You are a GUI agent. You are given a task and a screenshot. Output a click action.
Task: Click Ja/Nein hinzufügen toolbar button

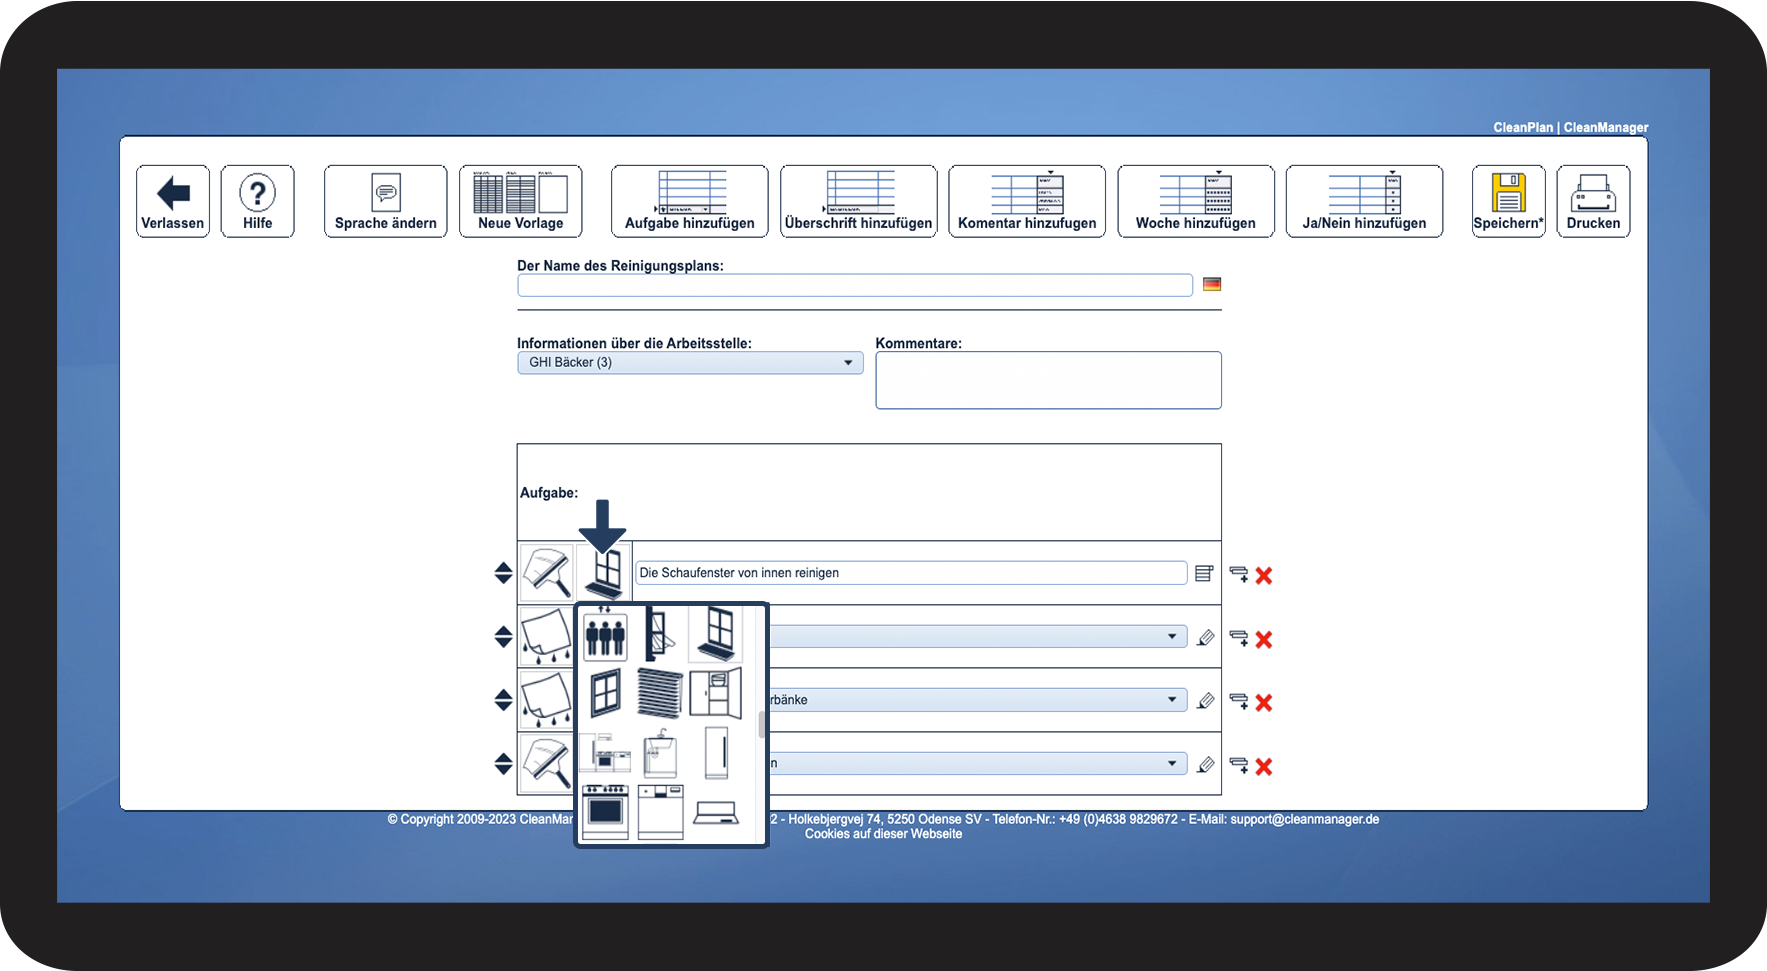click(1364, 201)
